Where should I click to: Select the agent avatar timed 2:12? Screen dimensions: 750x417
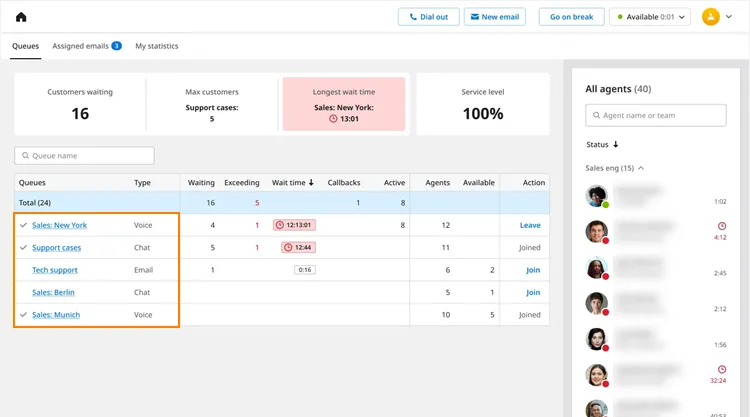596,304
